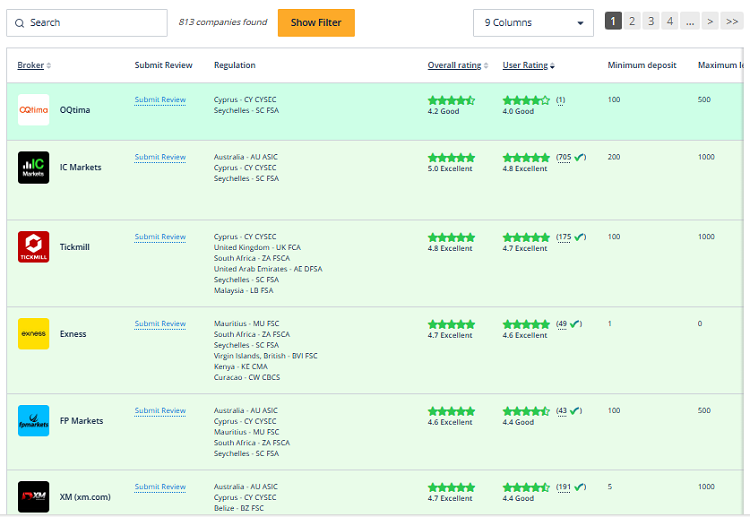Click the Broker column sort arrows
750x517 pixels.
click(48, 66)
